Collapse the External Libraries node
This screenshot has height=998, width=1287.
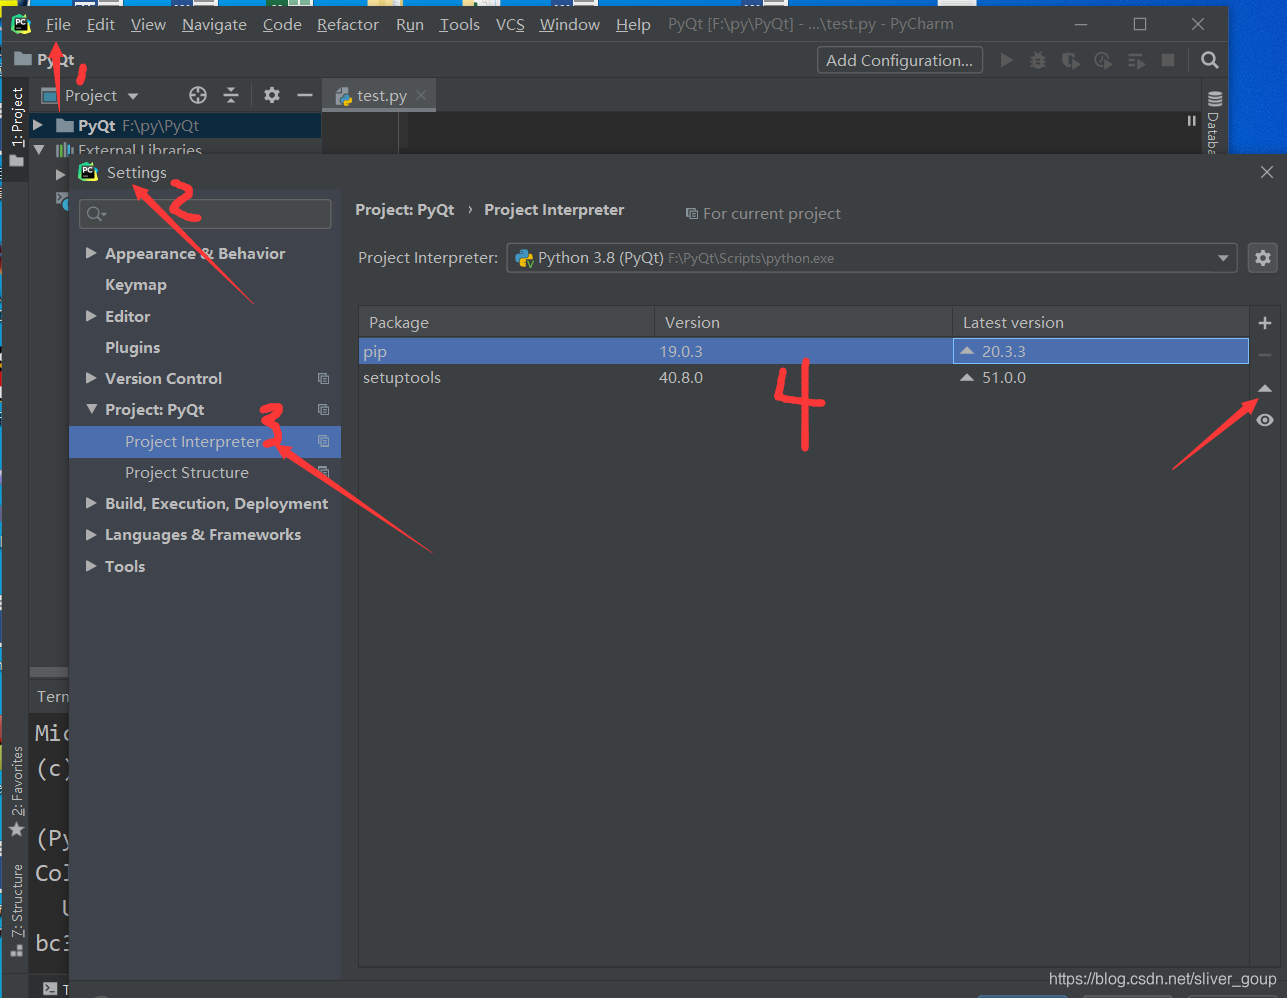[x=39, y=150]
